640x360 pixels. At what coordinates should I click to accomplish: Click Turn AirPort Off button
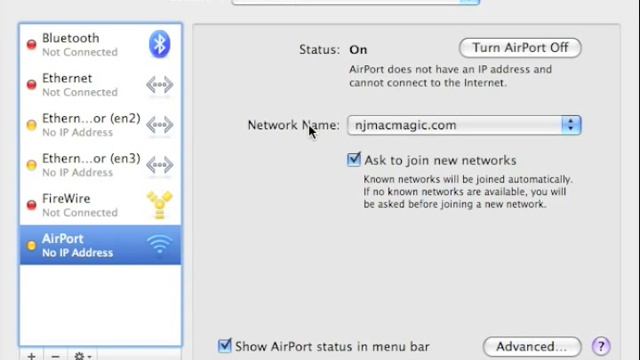pyautogui.click(x=520, y=48)
